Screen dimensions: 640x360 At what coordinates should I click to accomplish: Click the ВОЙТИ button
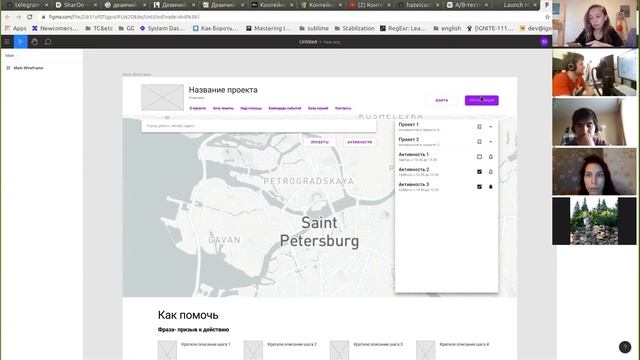pos(442,100)
